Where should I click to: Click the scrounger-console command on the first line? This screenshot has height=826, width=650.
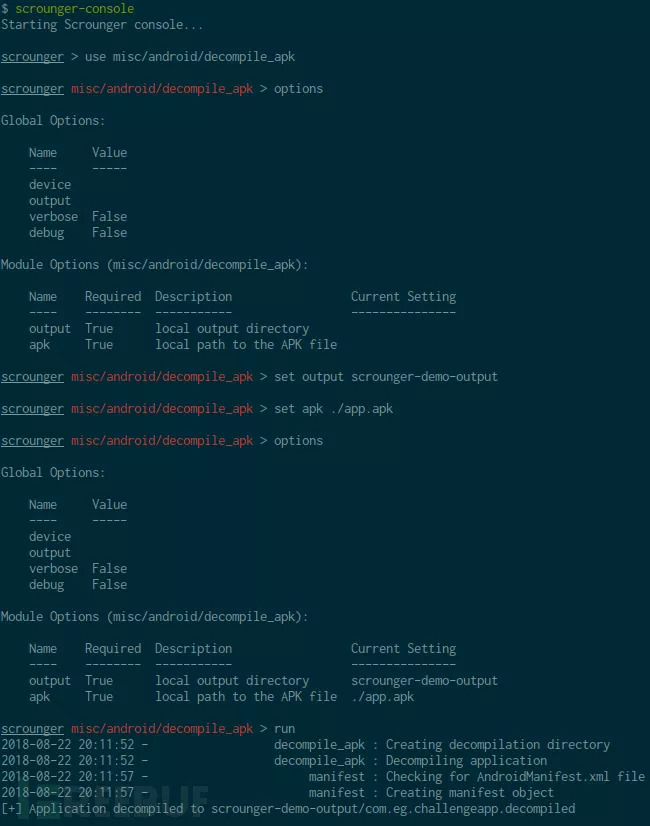[74, 8]
